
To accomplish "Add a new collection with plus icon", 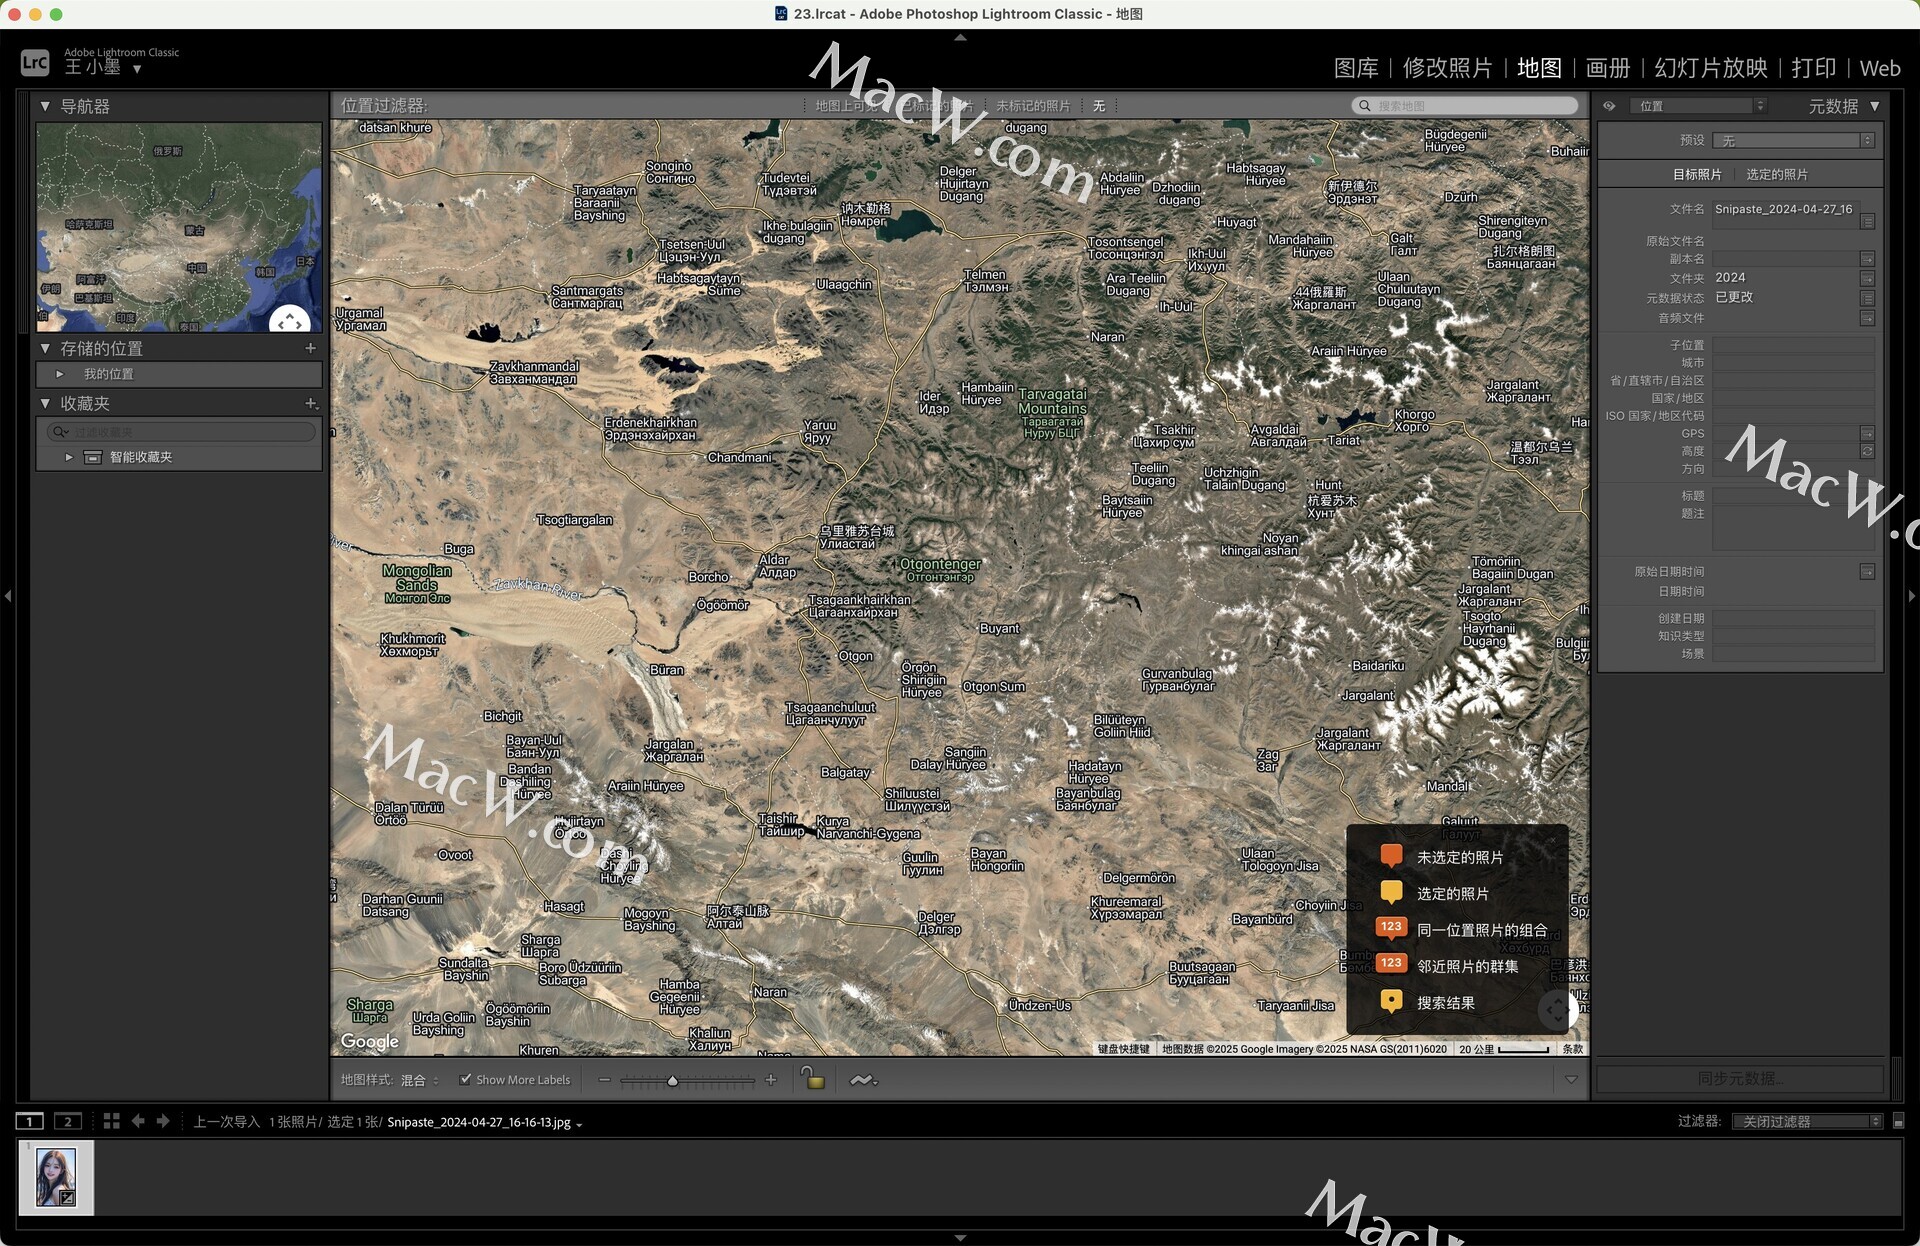I will [x=311, y=403].
